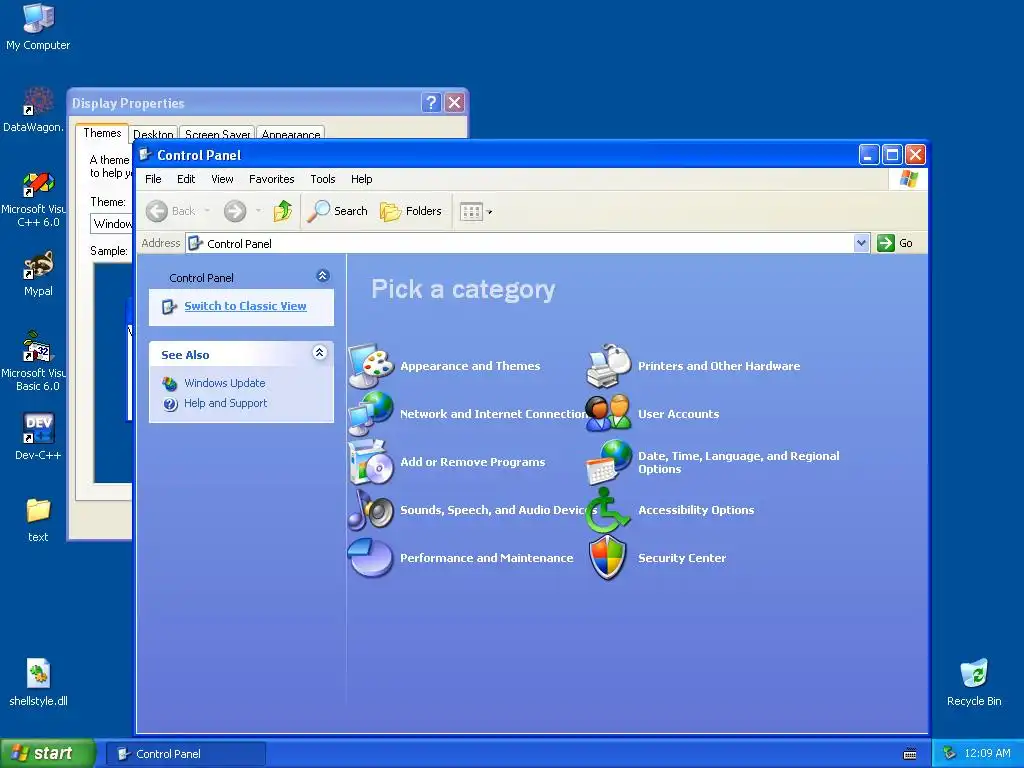Click the 12:09 AM taskbar clock

click(x=987, y=754)
